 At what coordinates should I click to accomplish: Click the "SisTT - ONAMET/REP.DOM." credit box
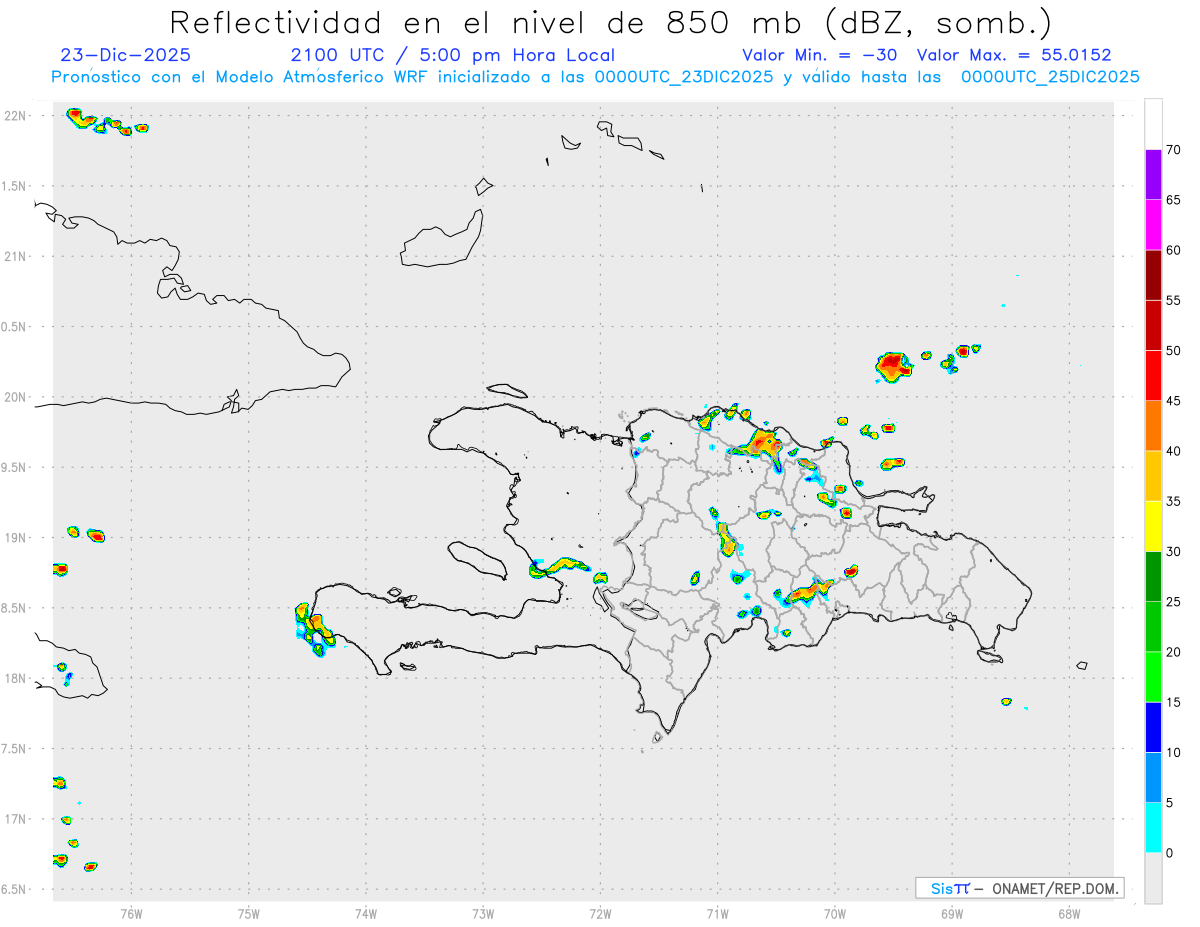[x=1019, y=888]
